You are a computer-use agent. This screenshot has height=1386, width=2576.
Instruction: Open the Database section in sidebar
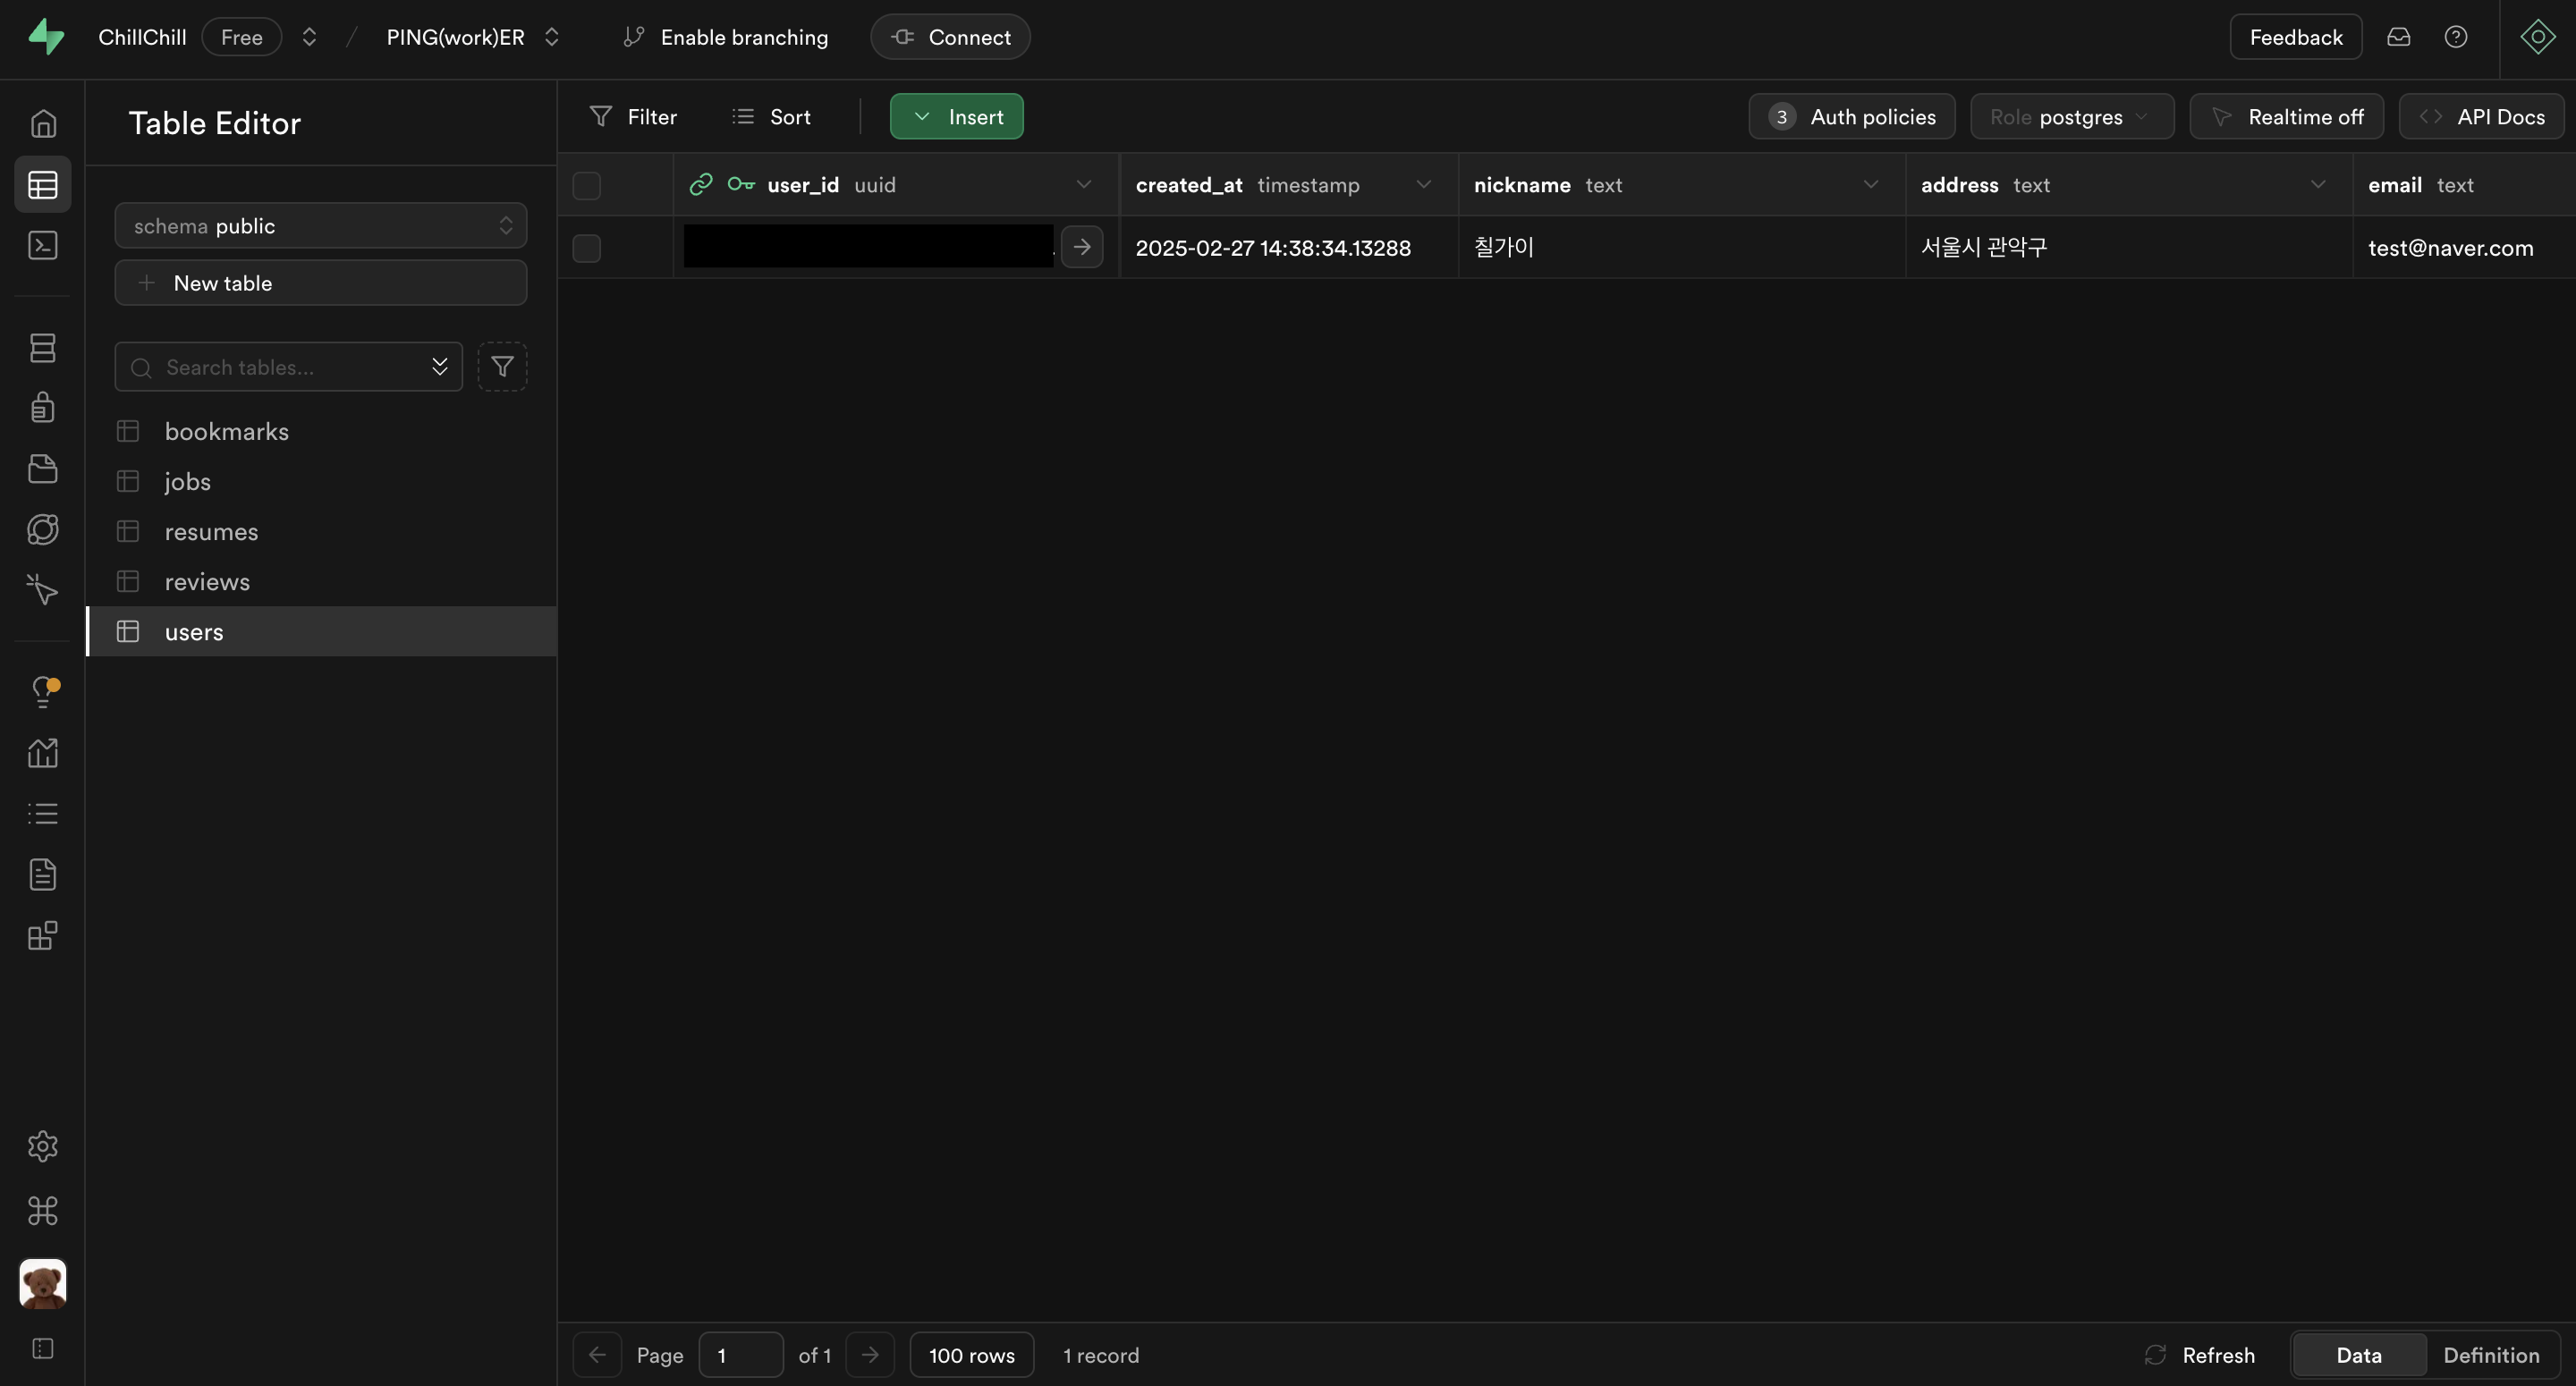(x=42, y=348)
